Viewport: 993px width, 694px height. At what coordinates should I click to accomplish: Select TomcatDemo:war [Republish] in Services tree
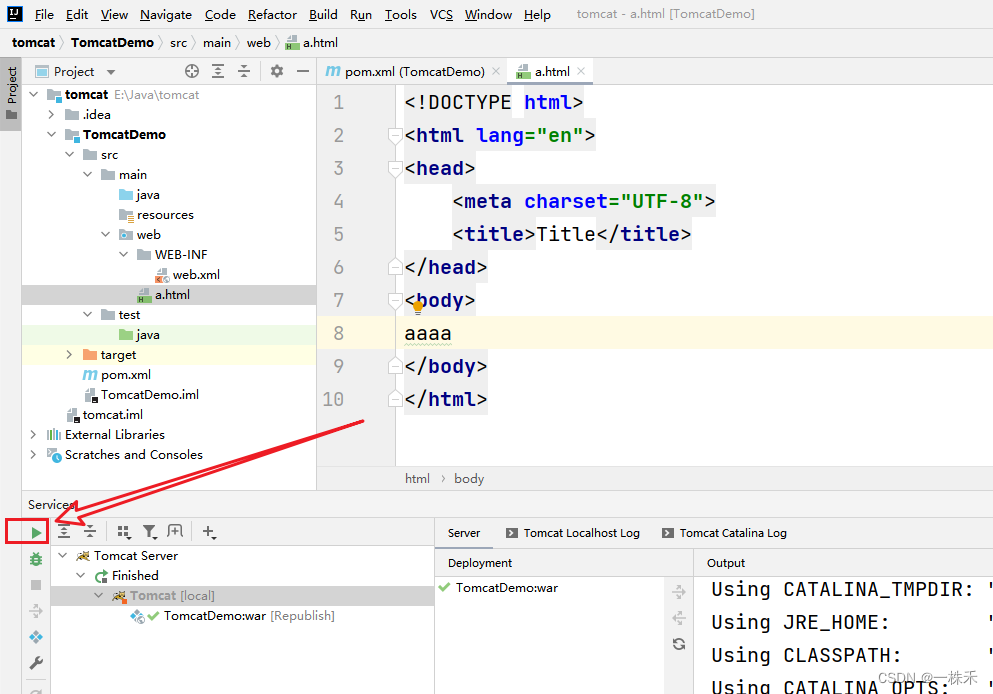click(249, 615)
